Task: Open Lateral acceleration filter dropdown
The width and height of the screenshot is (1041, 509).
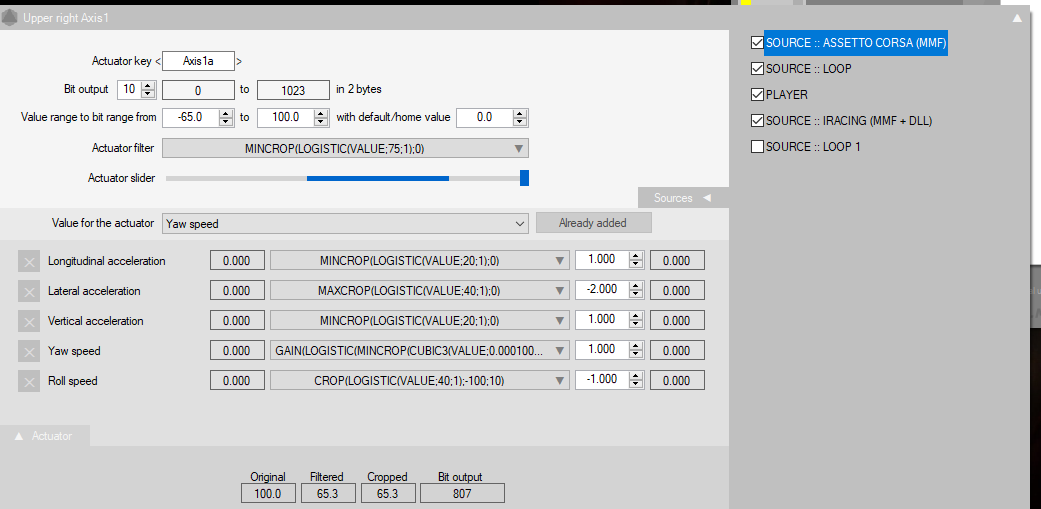Action: [419, 291]
